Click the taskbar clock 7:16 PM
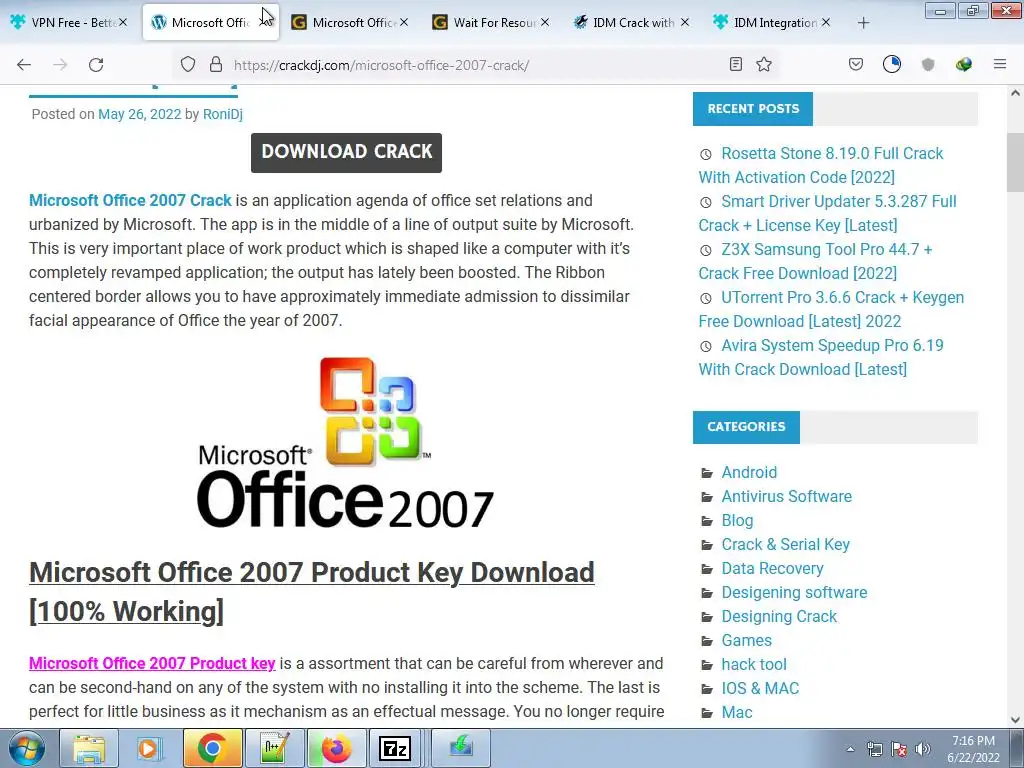 click(x=973, y=749)
